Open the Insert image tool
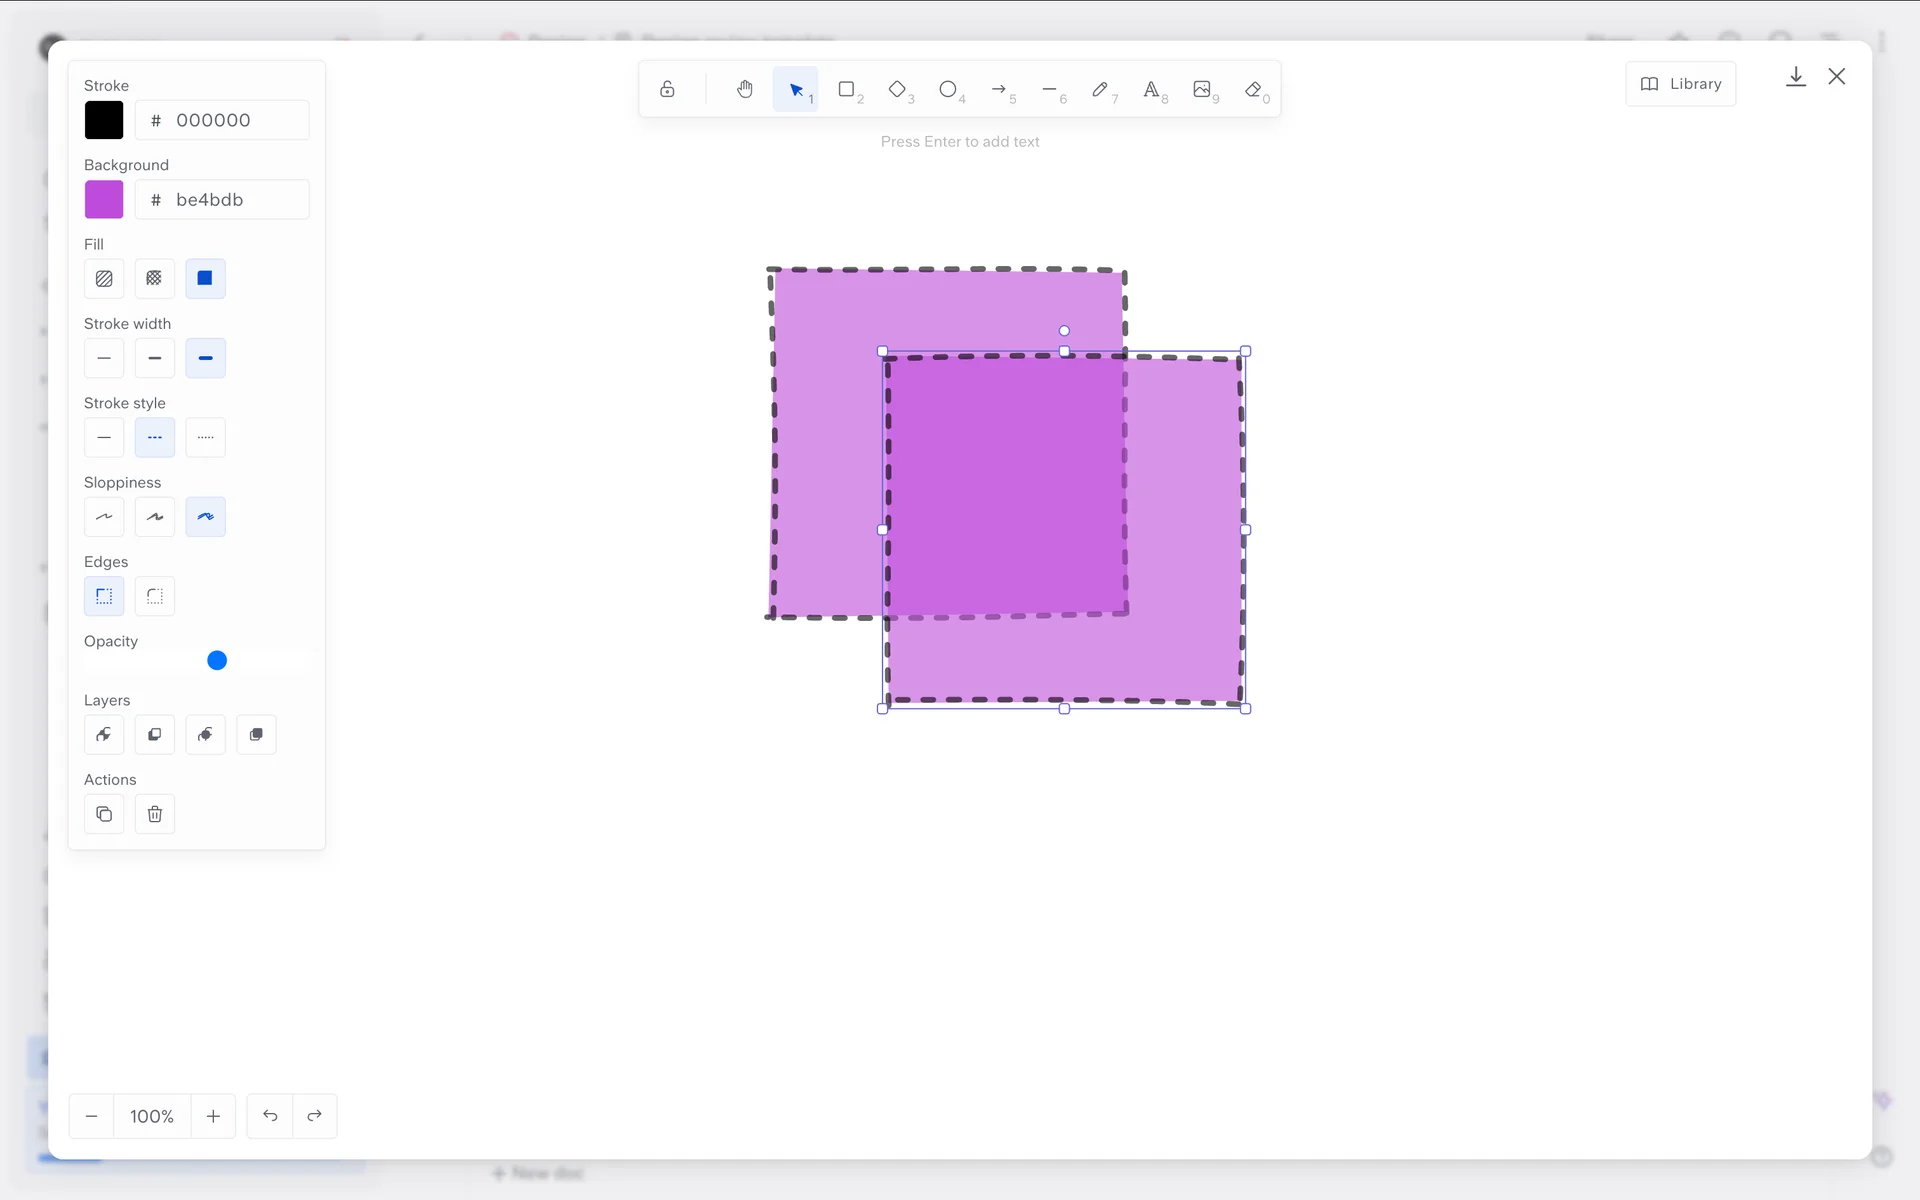The image size is (1920, 1200). (1202, 90)
